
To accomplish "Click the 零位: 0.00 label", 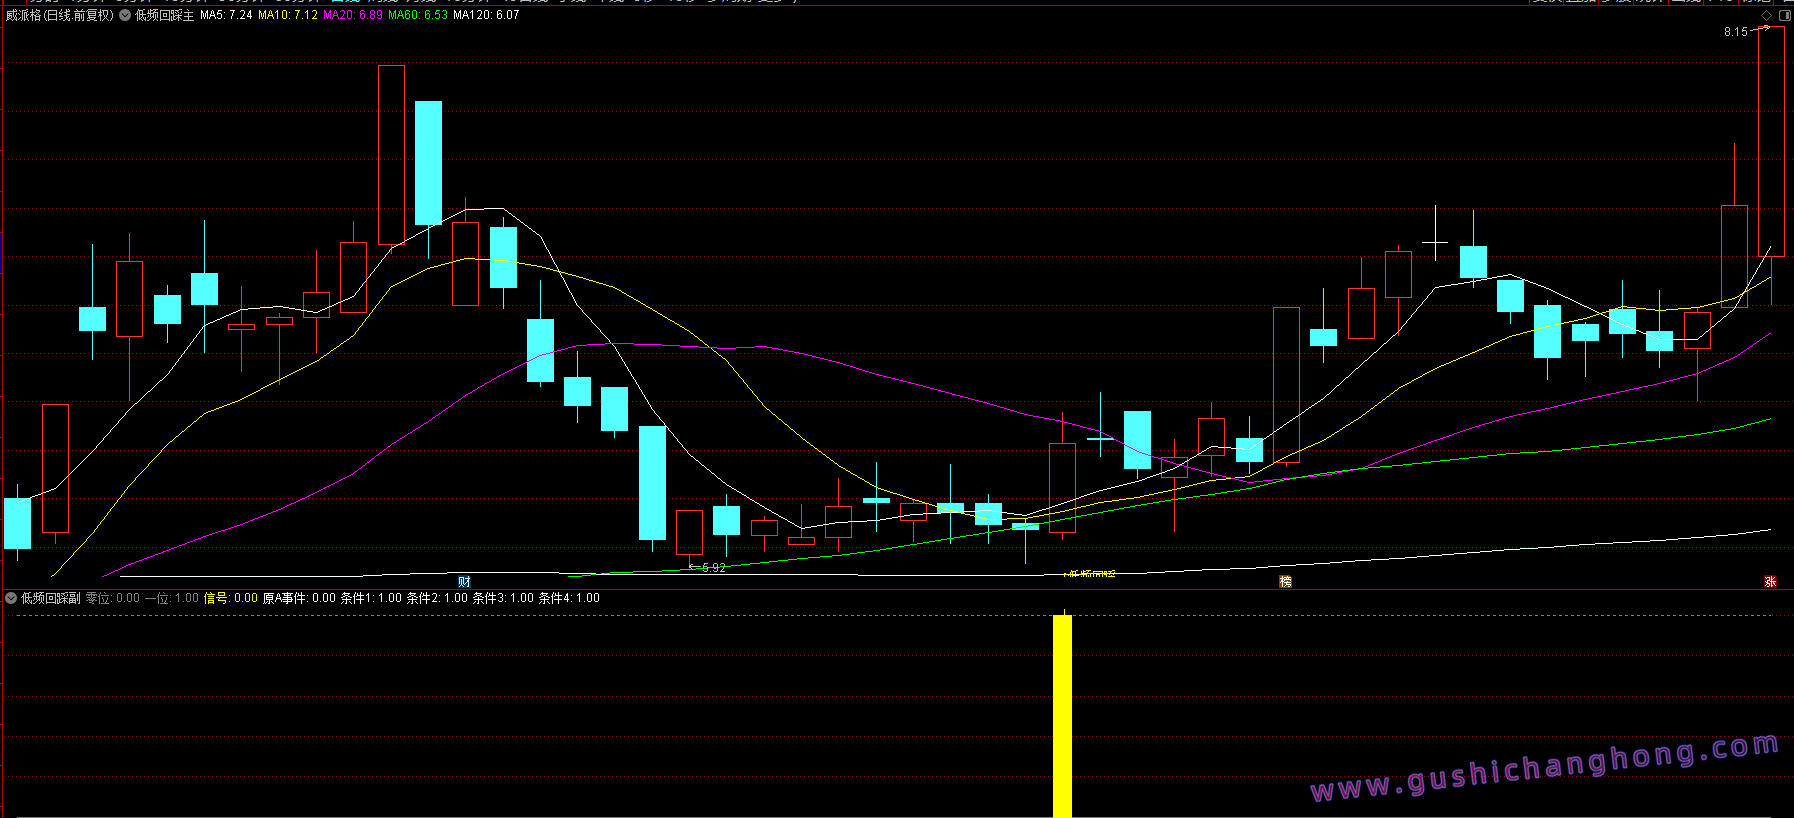I will point(113,598).
